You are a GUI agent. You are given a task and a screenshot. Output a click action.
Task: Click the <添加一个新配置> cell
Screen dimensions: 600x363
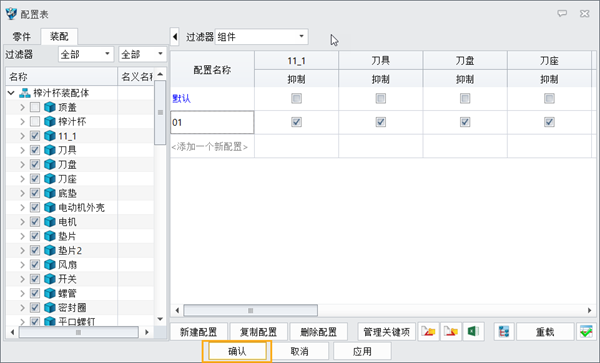point(212,146)
